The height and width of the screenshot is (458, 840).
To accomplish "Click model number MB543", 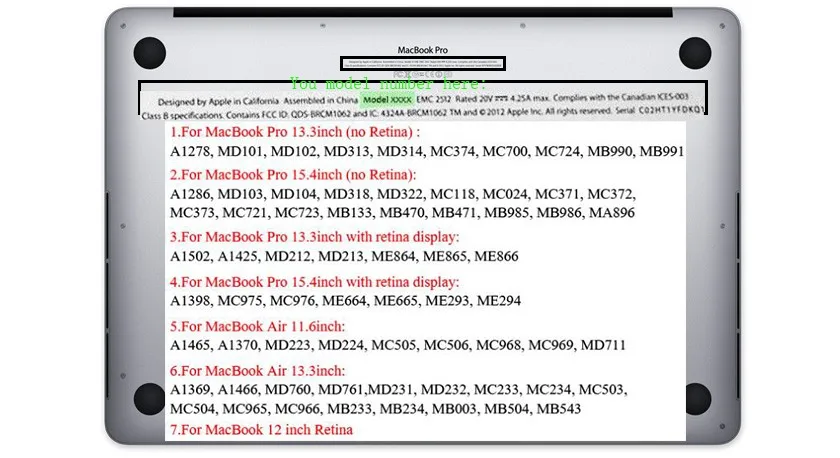I will [559, 409].
